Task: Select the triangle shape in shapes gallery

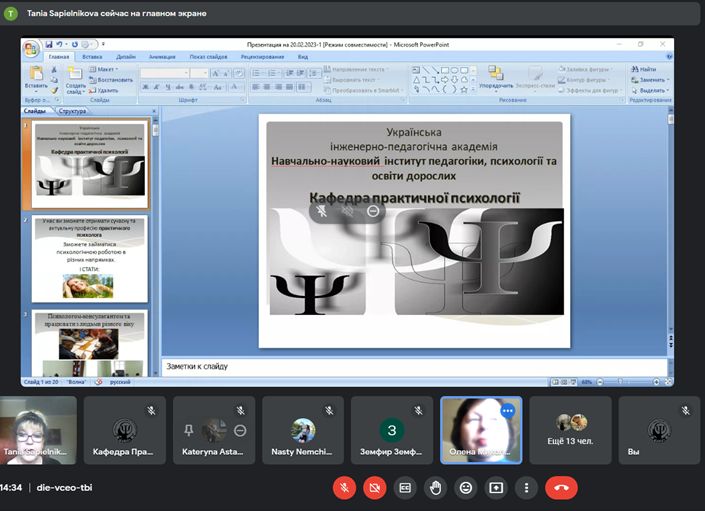Action: pos(416,80)
